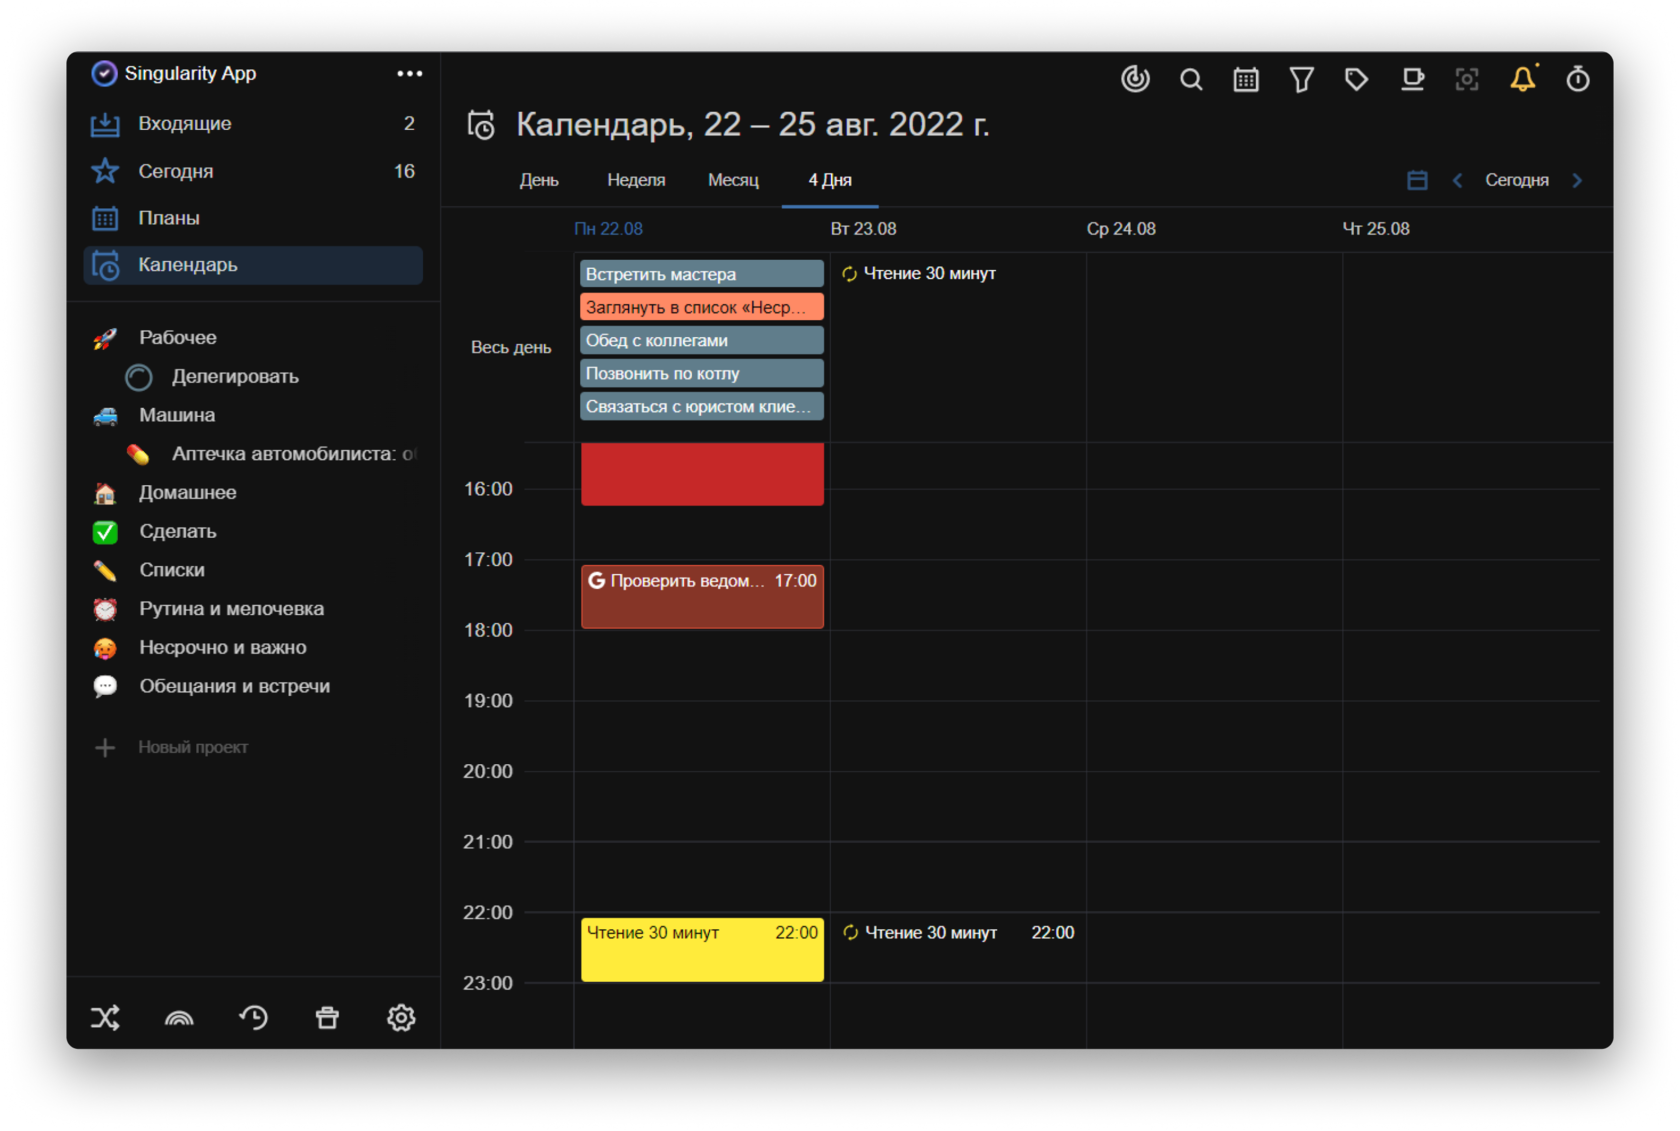Open settings gear in bottom bar
1680x1131 pixels.
[x=401, y=1018]
